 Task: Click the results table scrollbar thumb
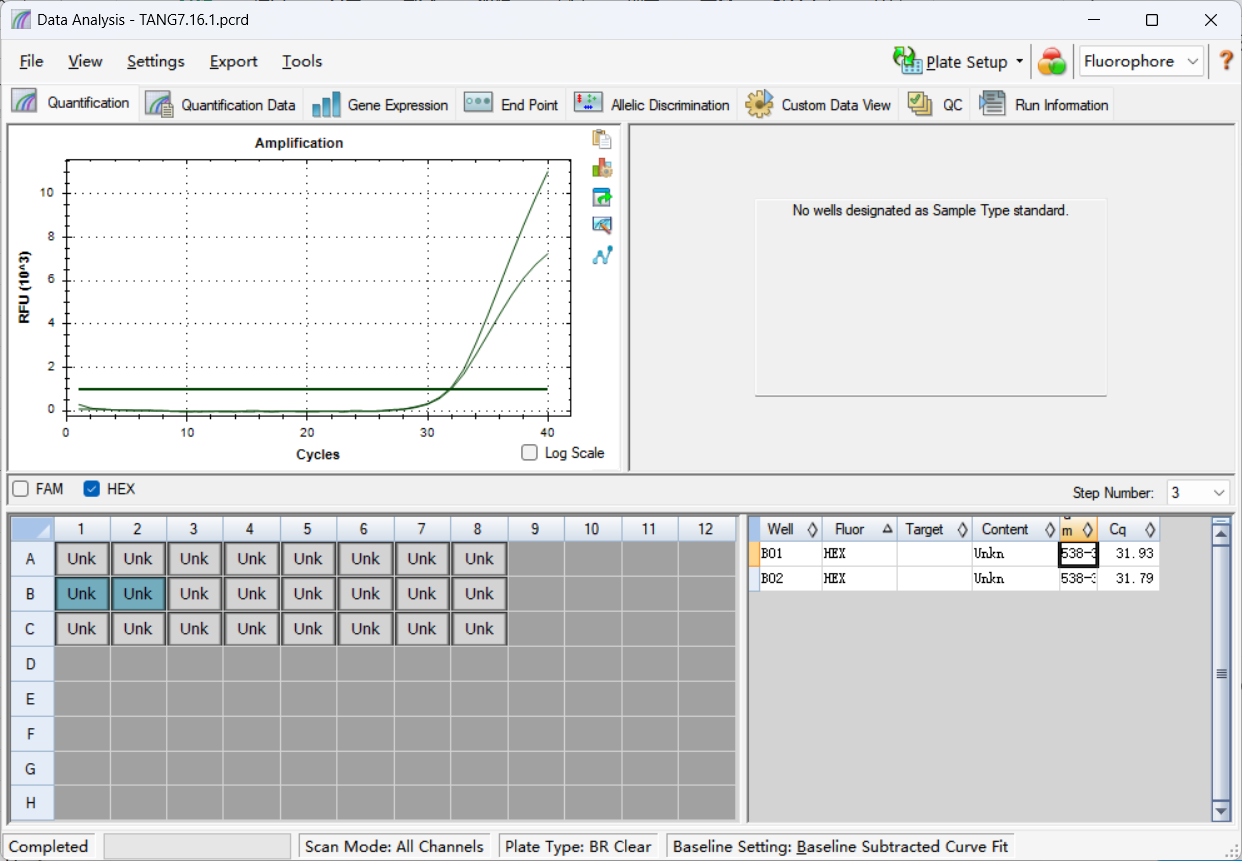tap(1220, 673)
